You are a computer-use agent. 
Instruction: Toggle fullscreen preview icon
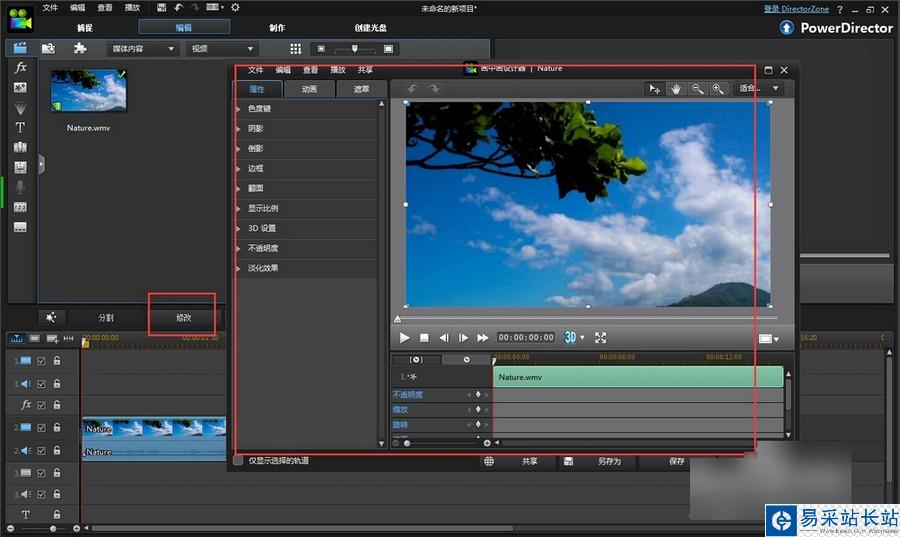pyautogui.click(x=601, y=338)
